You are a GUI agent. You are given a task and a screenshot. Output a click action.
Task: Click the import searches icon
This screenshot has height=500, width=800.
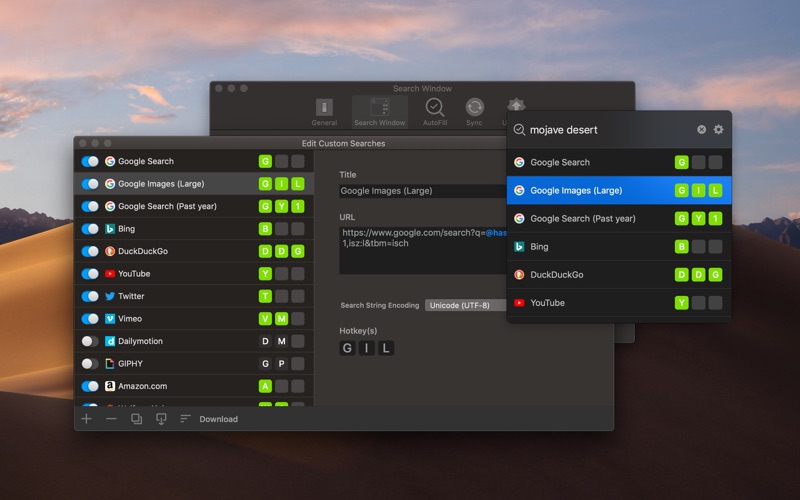pyautogui.click(x=161, y=419)
